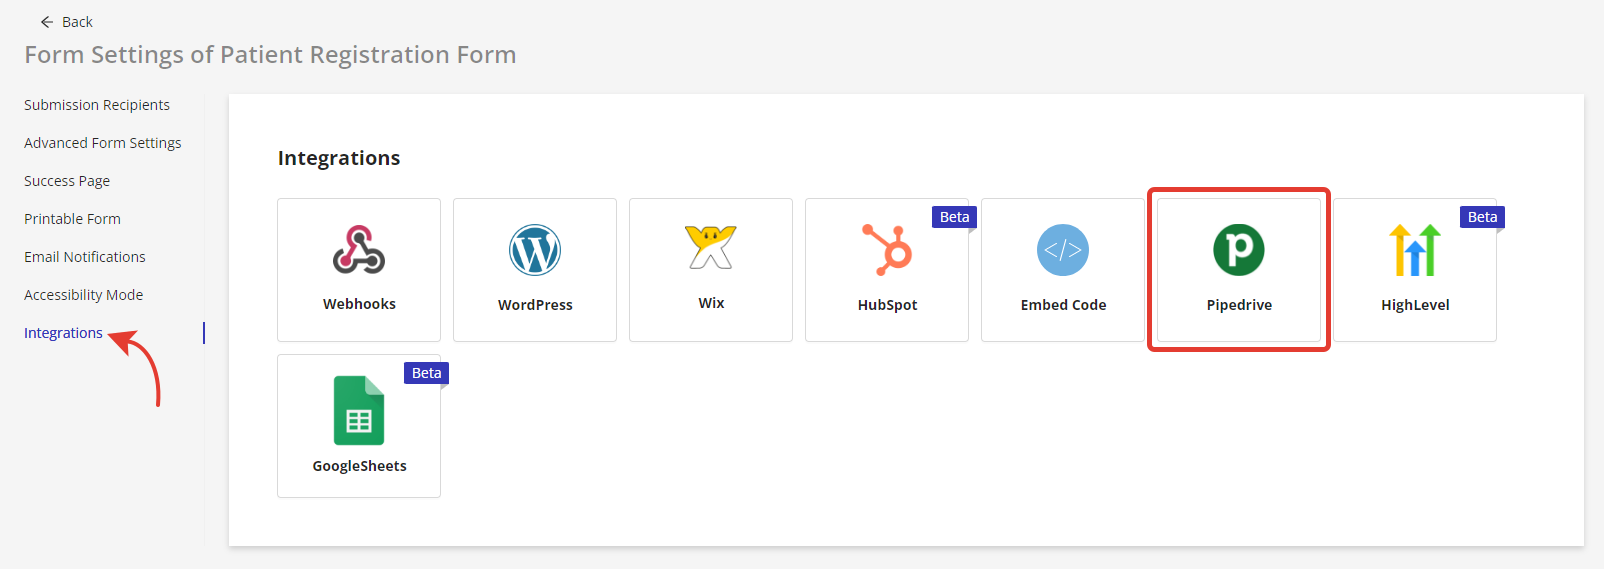
Task: Navigate to Success Page settings
Action: point(67,181)
